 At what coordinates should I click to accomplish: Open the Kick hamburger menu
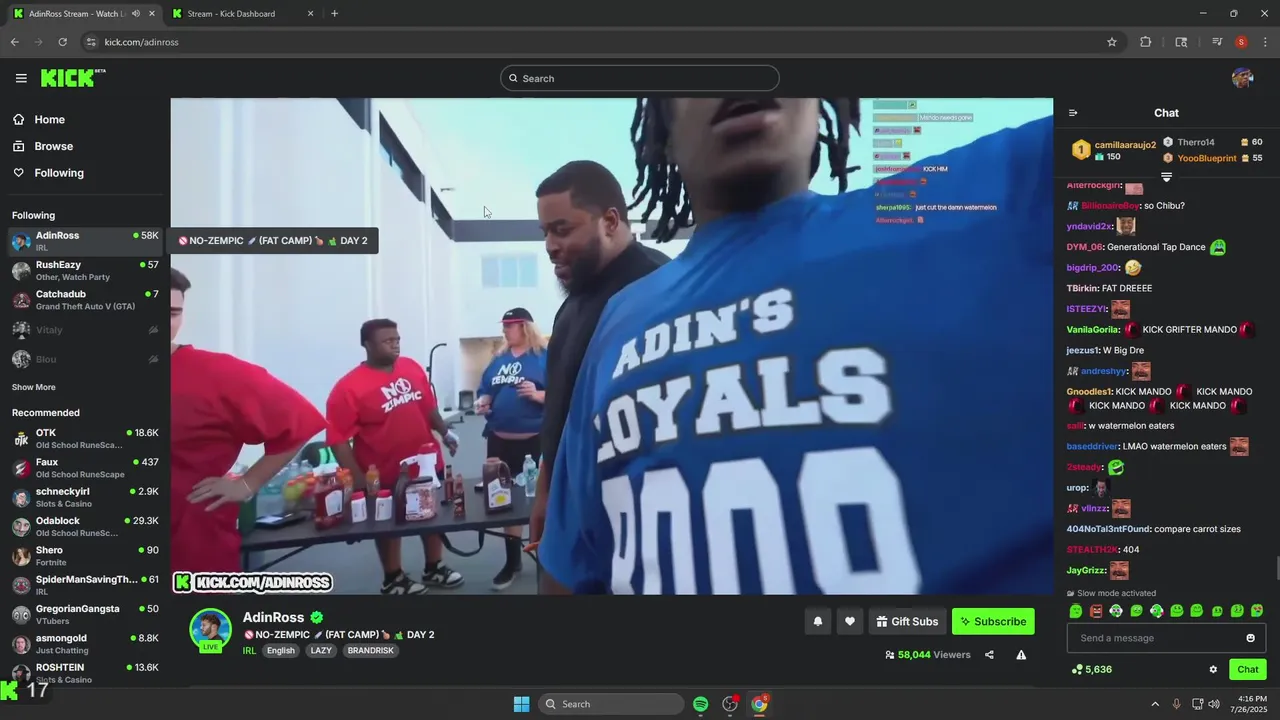(x=21, y=78)
